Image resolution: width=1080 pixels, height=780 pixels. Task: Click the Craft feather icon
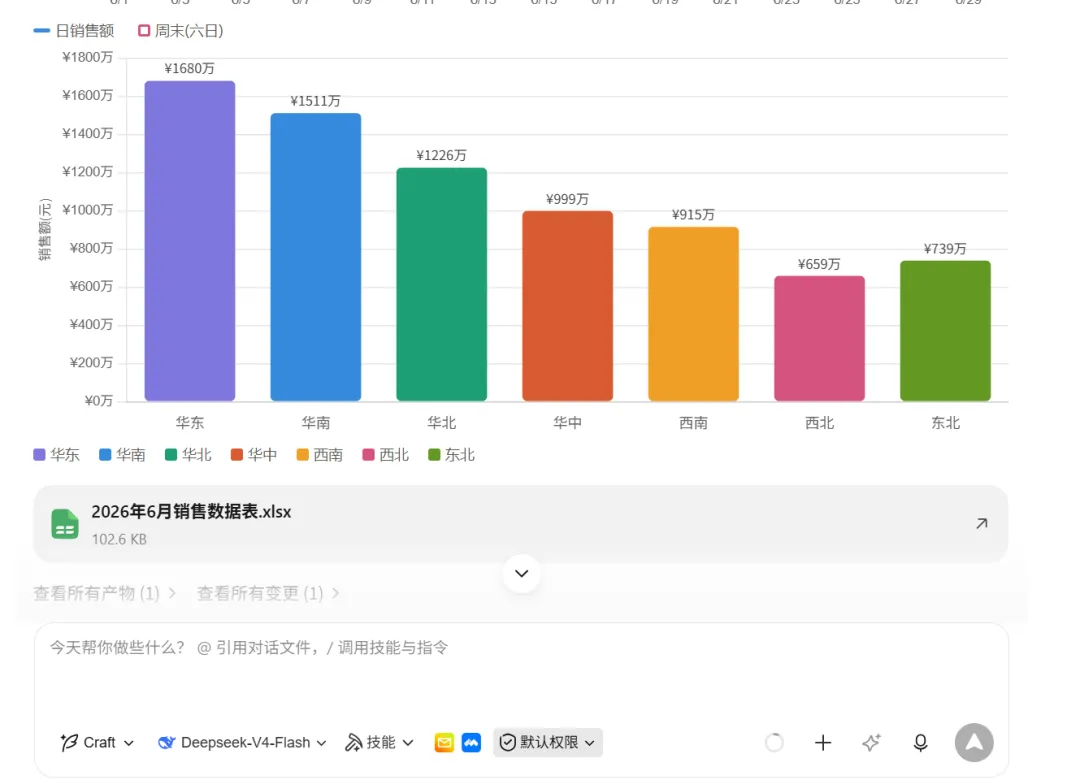point(69,742)
